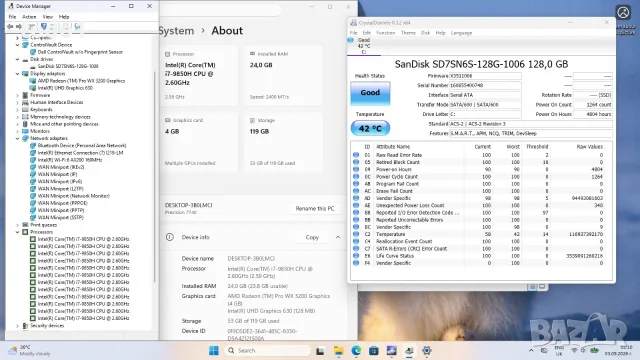Open the View menu in Device Manager

[x=48, y=17]
